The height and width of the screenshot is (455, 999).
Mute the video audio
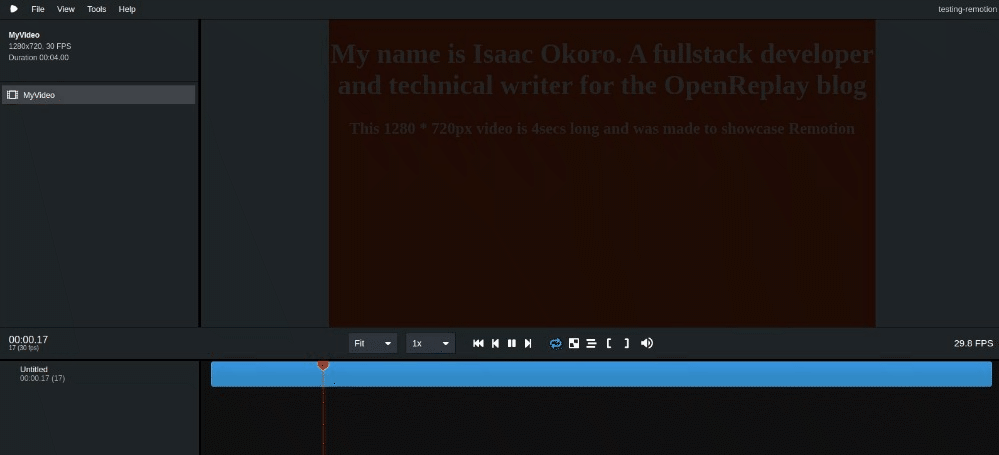coord(647,343)
